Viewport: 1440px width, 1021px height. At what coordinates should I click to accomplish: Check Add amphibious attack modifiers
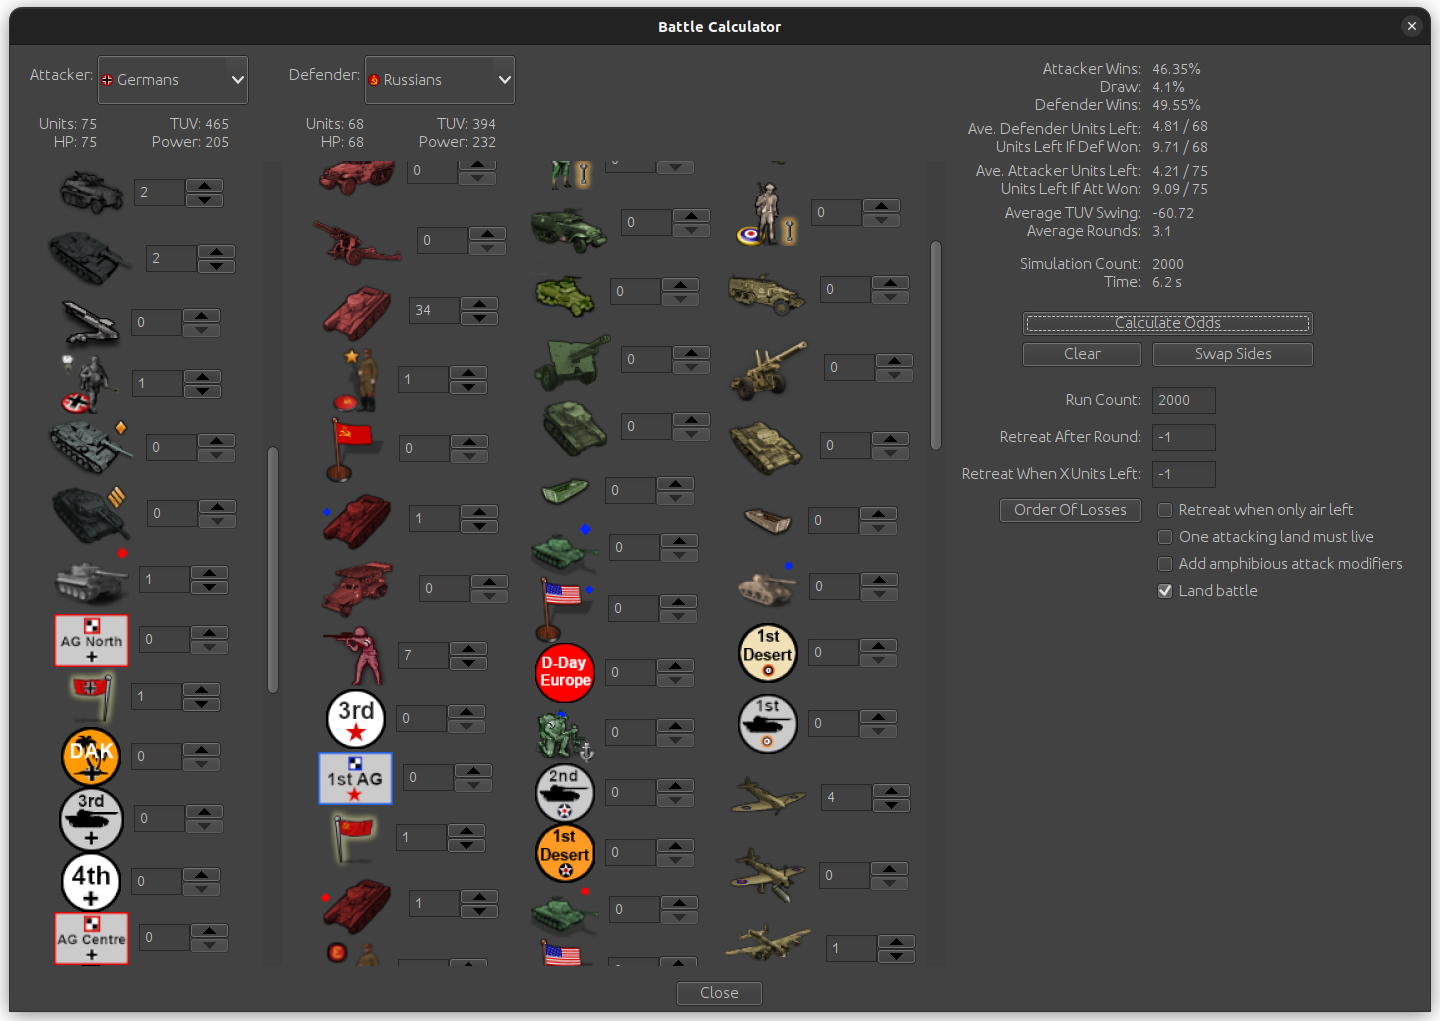click(1165, 564)
